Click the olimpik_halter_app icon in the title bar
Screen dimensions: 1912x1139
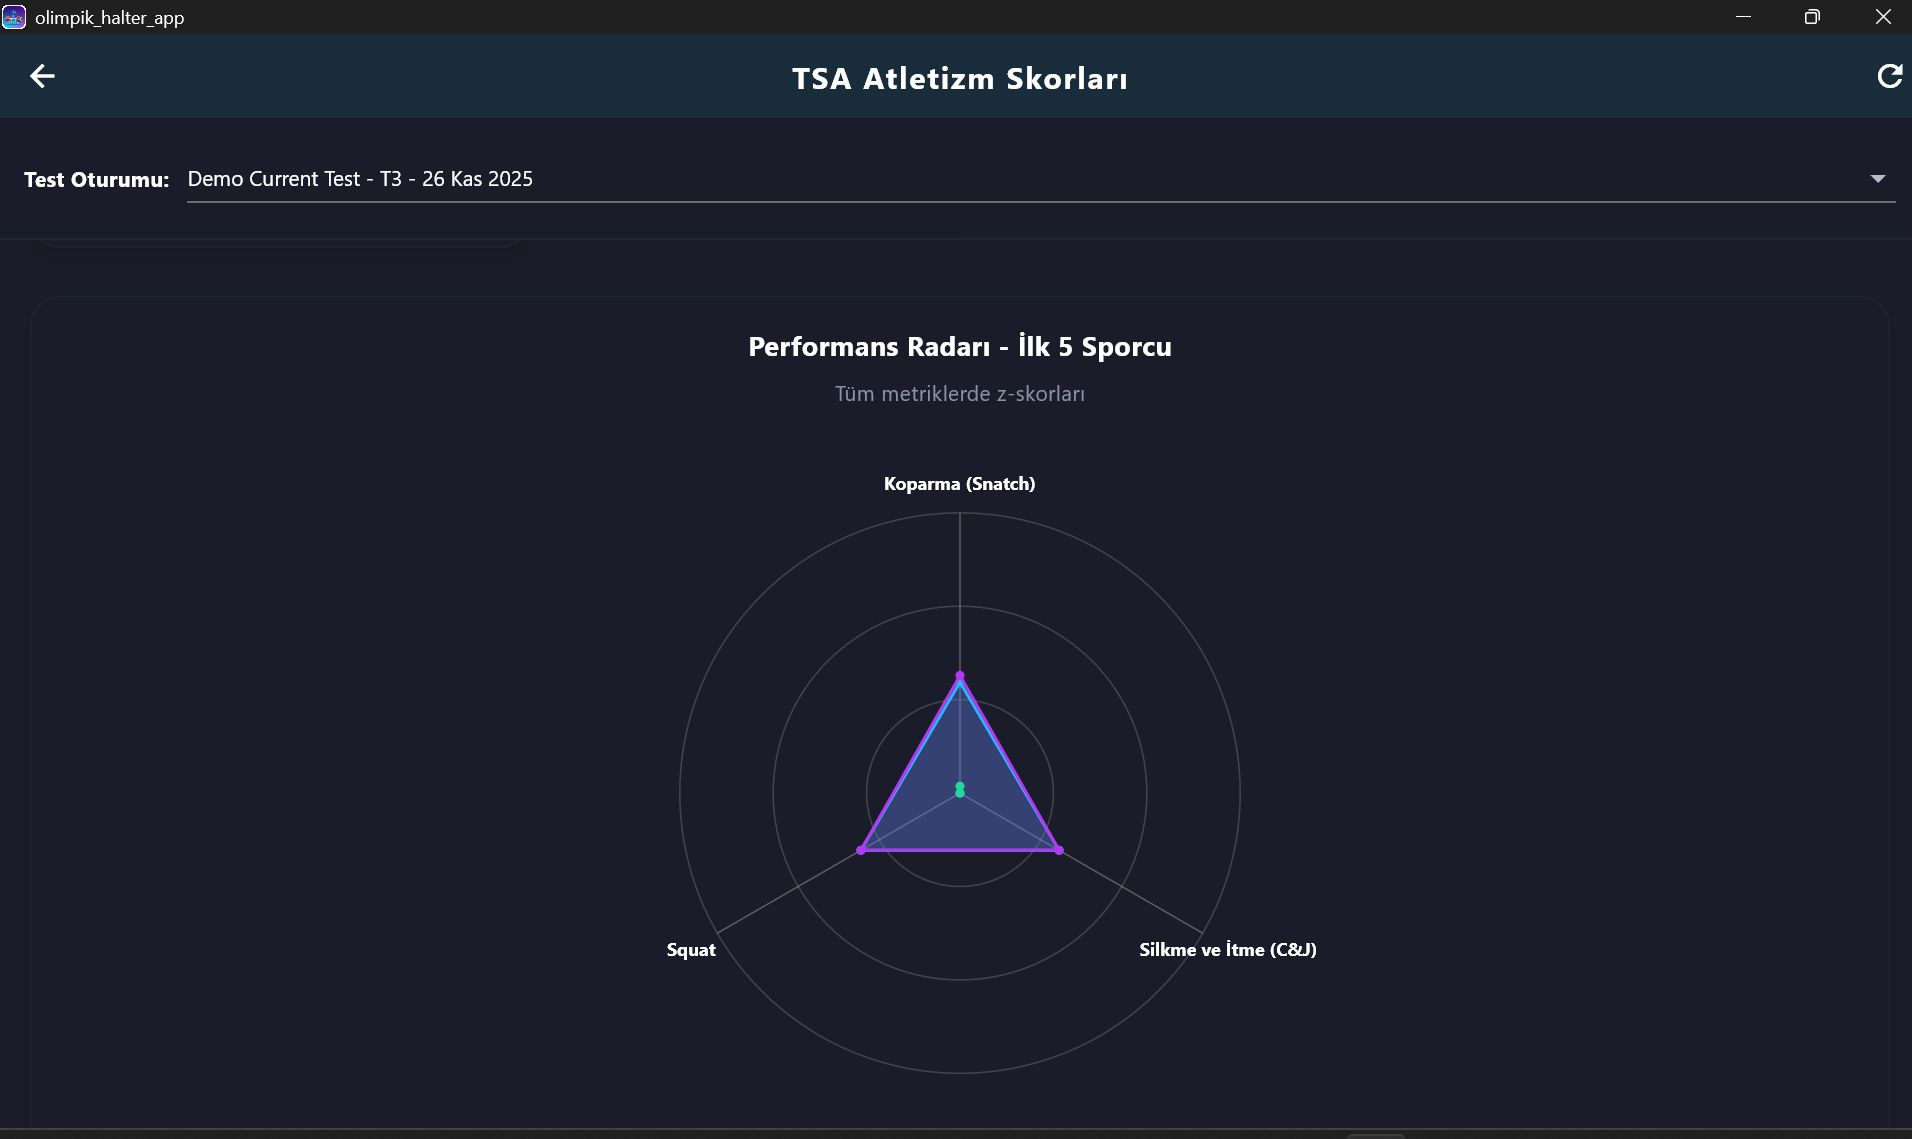pos(14,17)
